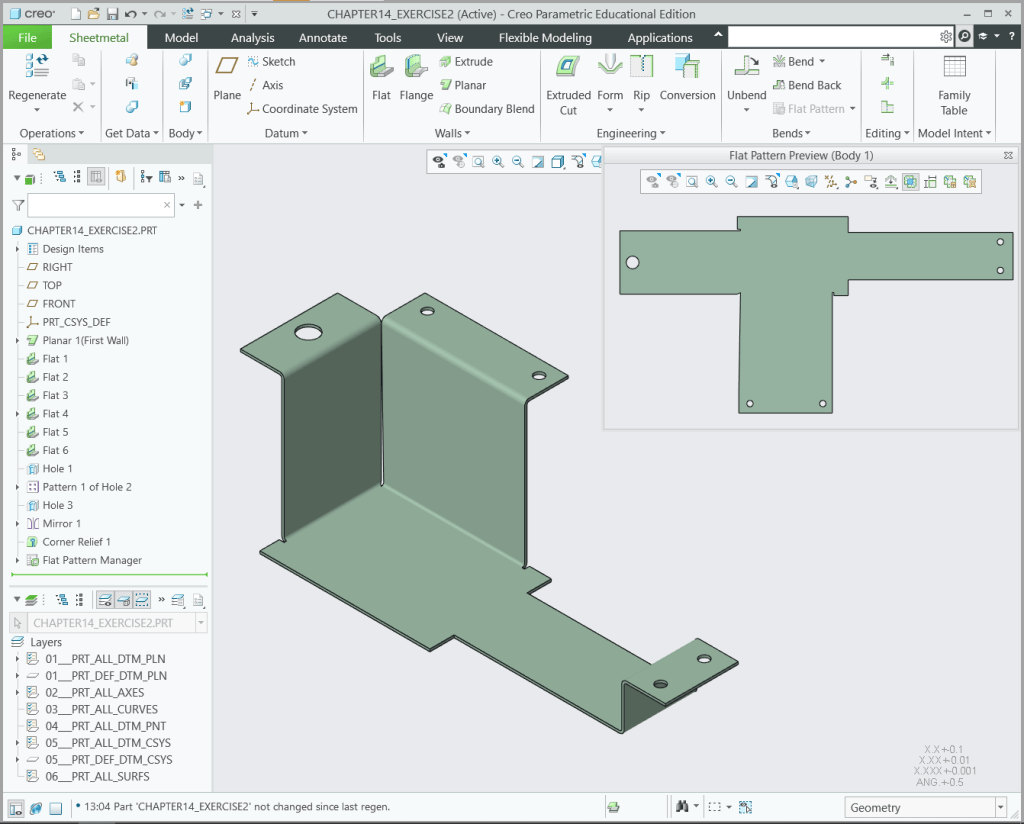1024x824 pixels.
Task: Choose the Planar wall tool
Action: pyautogui.click(x=463, y=85)
